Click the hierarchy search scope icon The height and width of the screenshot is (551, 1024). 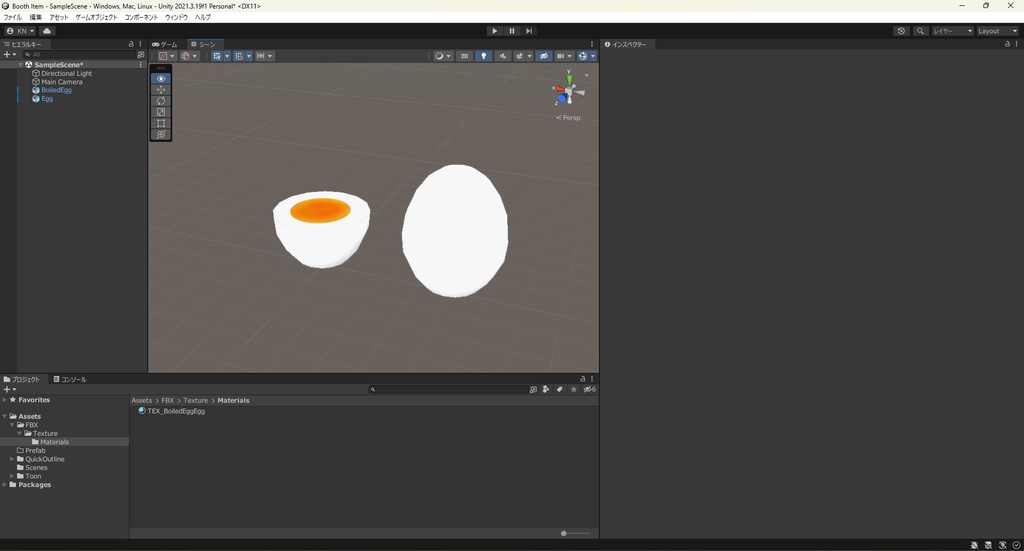(140, 55)
